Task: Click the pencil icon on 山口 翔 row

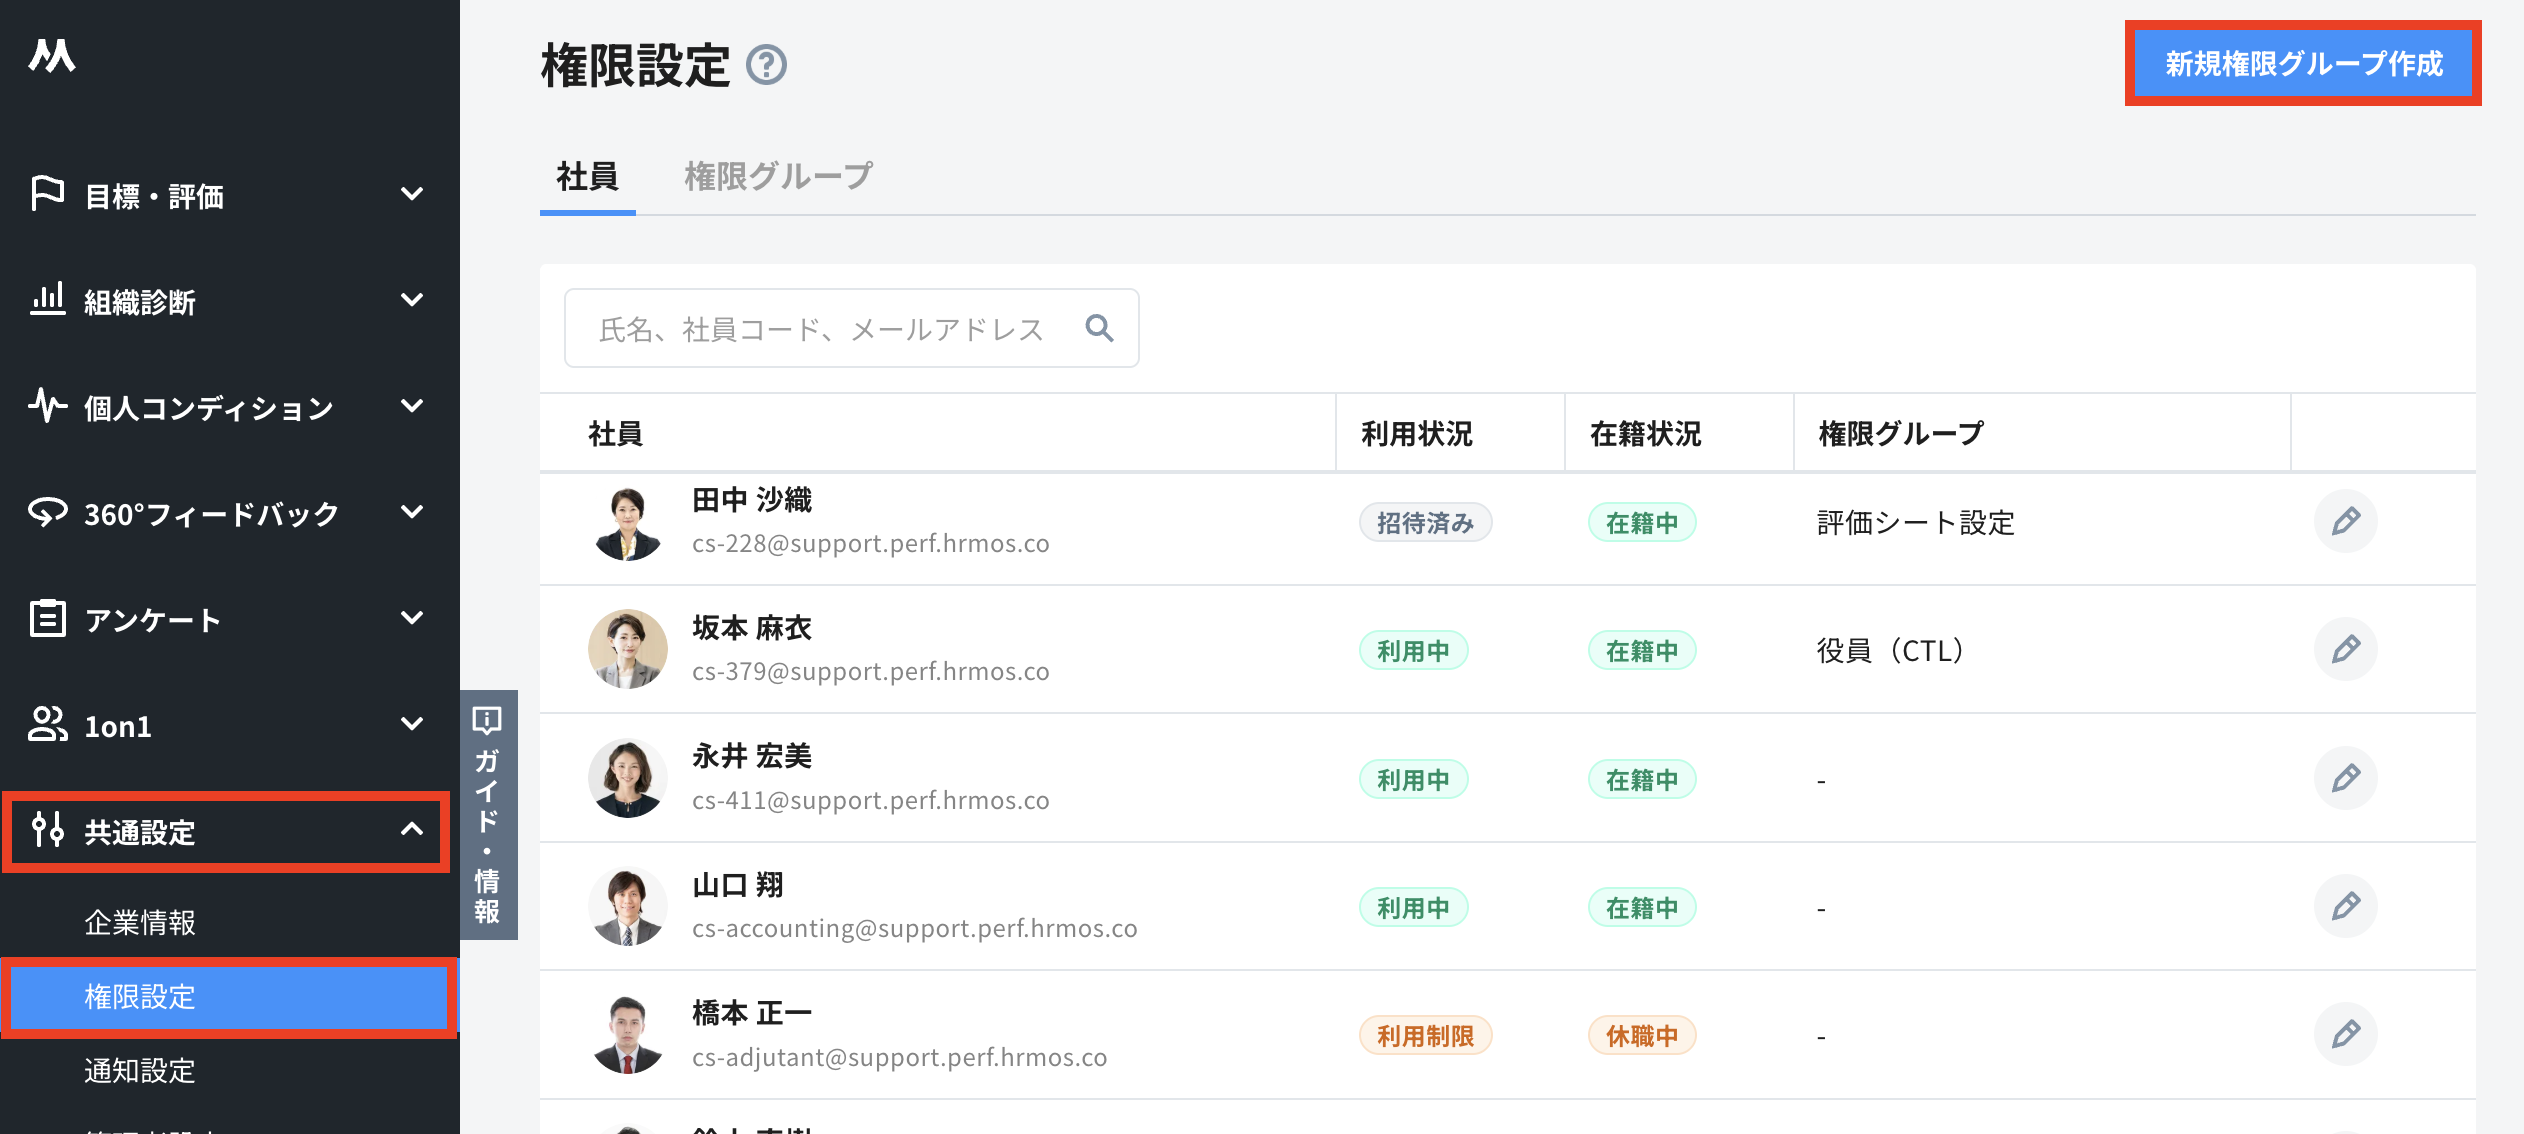Action: pyautogui.click(x=2345, y=906)
